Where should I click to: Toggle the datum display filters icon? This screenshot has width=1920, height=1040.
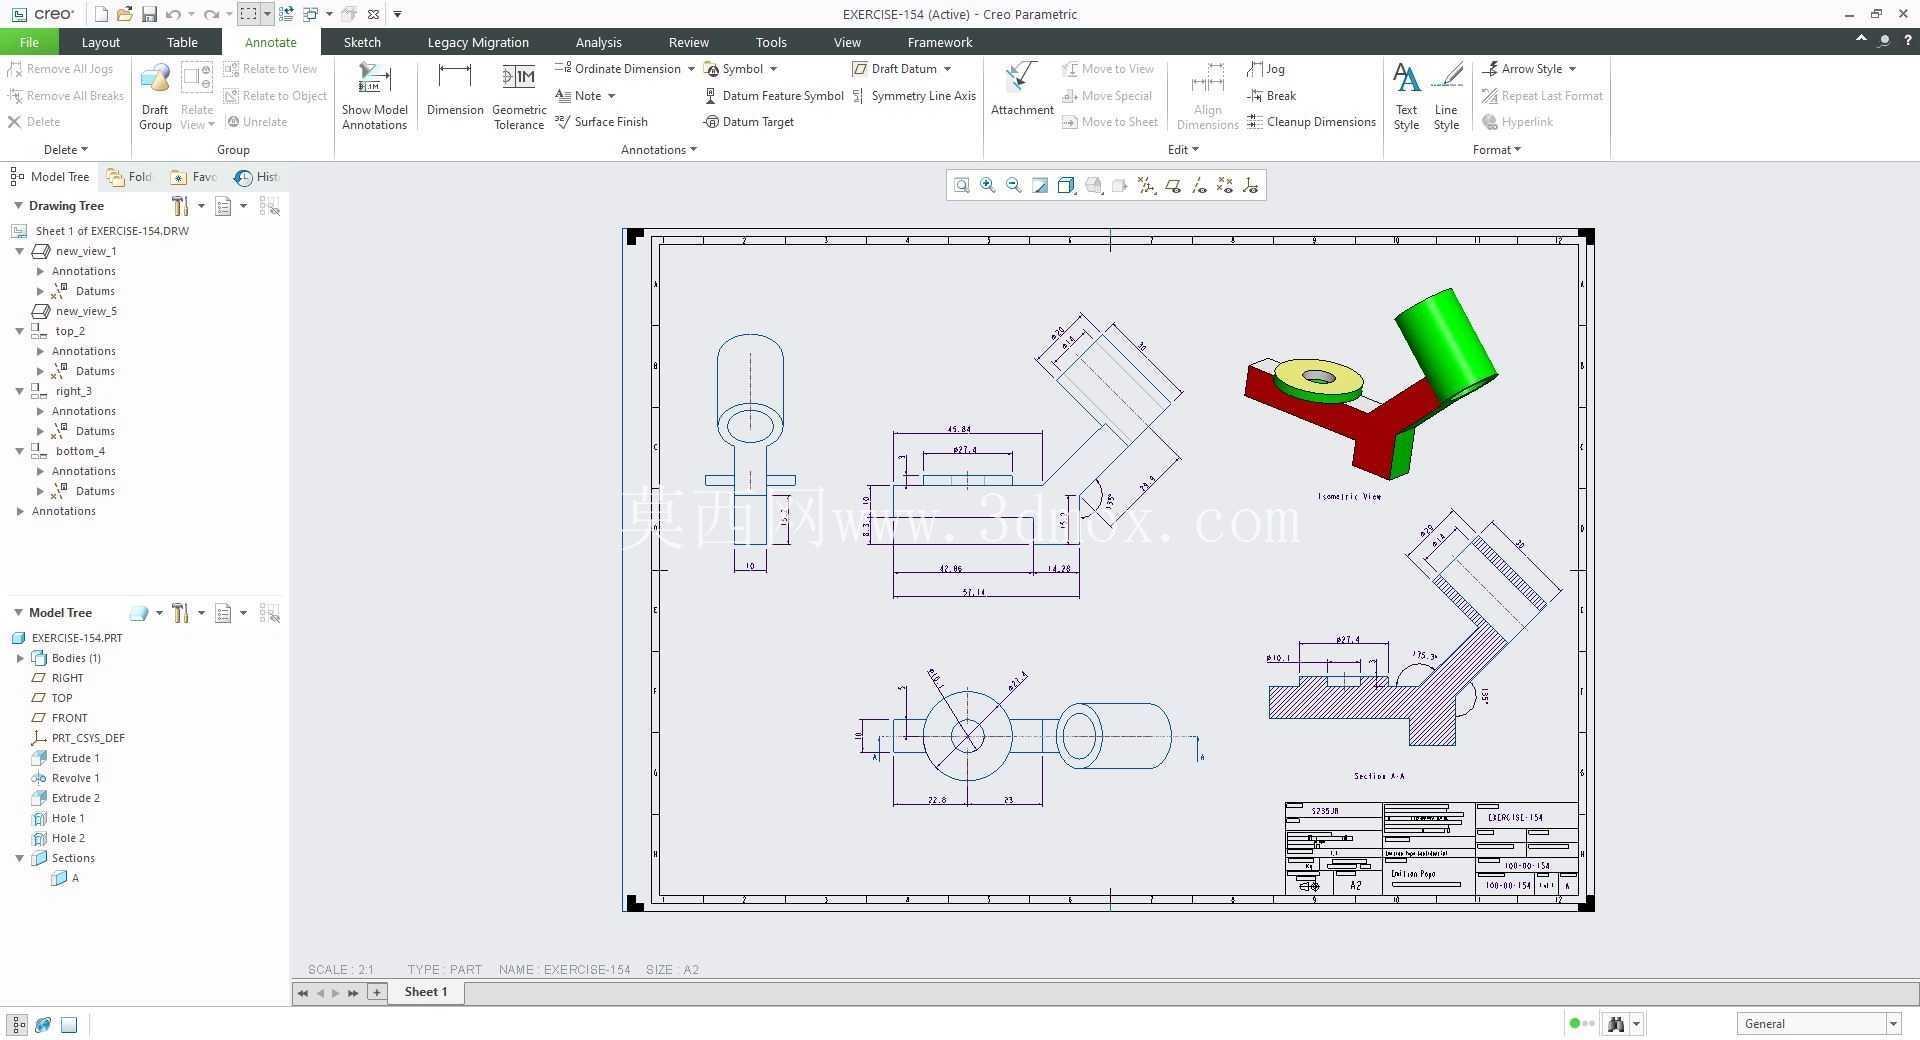1146,185
